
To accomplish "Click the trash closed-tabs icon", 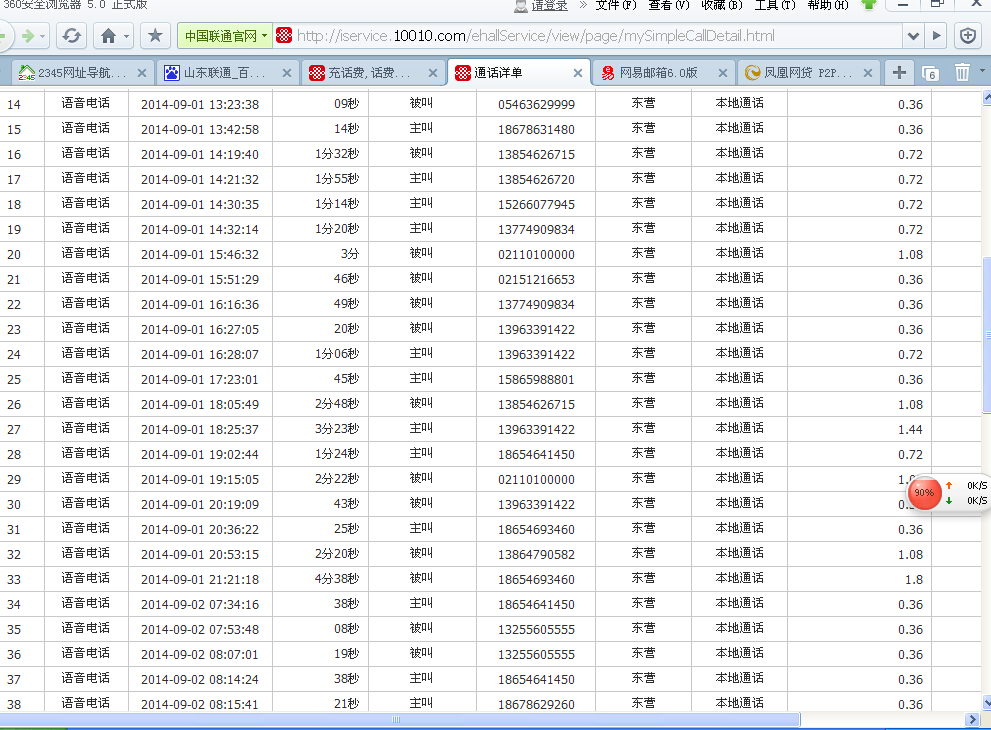I will click(962, 72).
